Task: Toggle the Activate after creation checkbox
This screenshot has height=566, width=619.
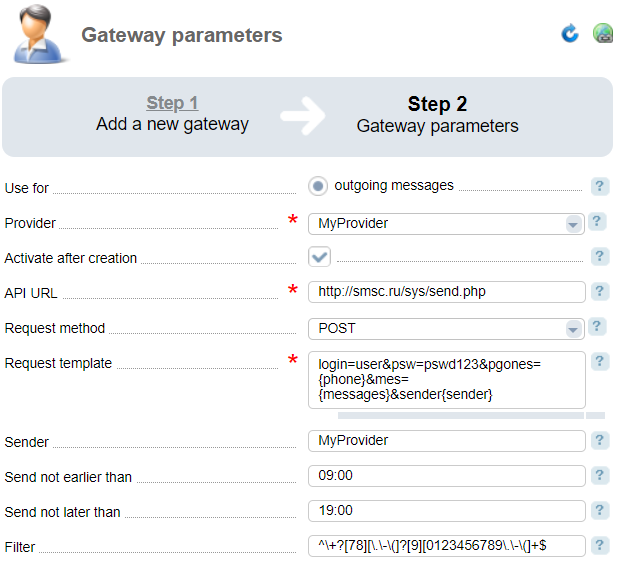Action: [x=319, y=257]
